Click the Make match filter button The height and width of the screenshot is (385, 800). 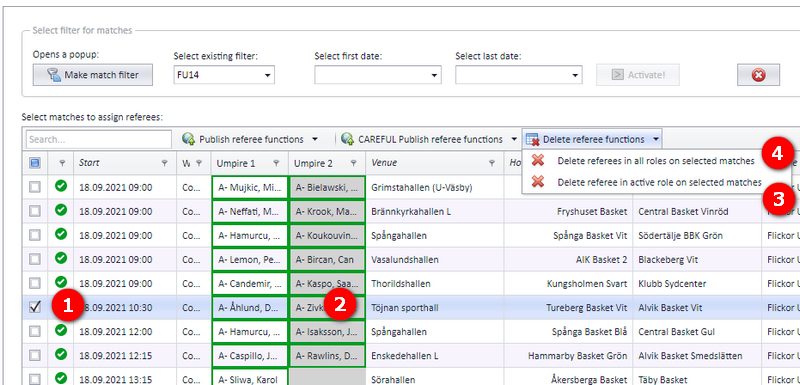point(93,75)
